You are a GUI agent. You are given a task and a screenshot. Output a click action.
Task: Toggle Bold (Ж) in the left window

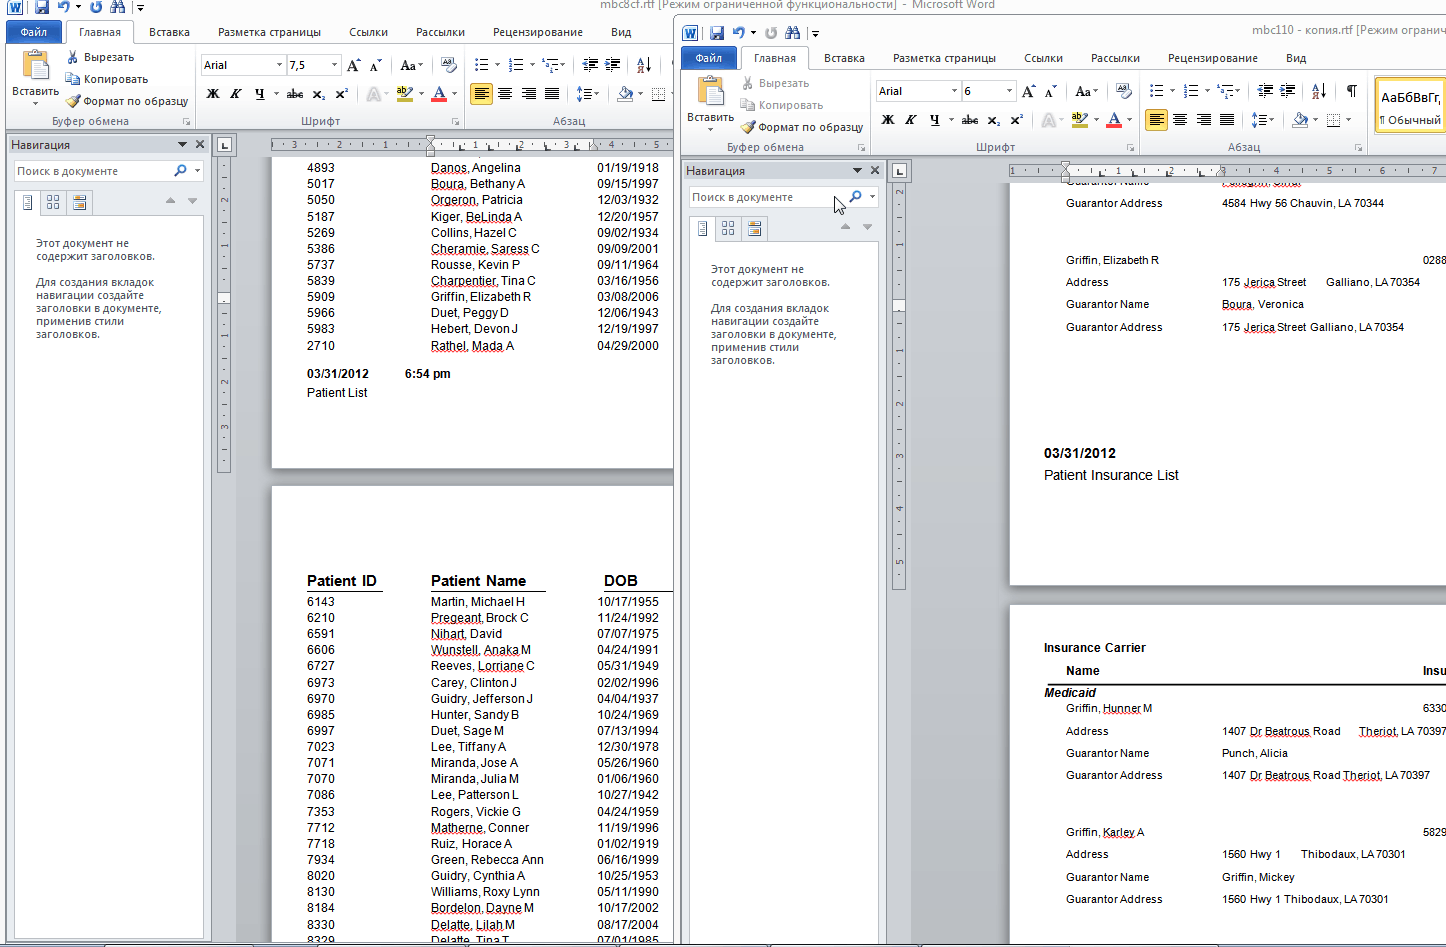(x=213, y=94)
